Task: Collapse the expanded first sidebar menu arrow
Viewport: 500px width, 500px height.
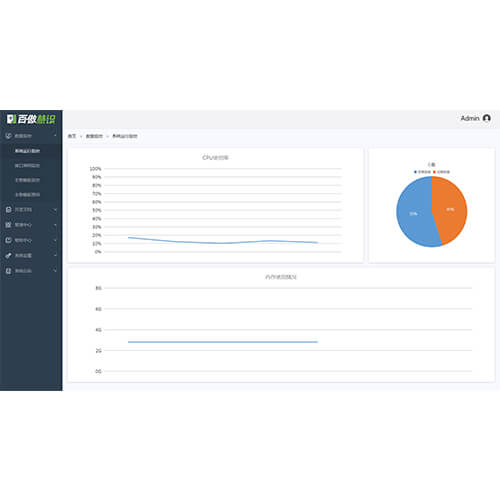Action: [55, 136]
